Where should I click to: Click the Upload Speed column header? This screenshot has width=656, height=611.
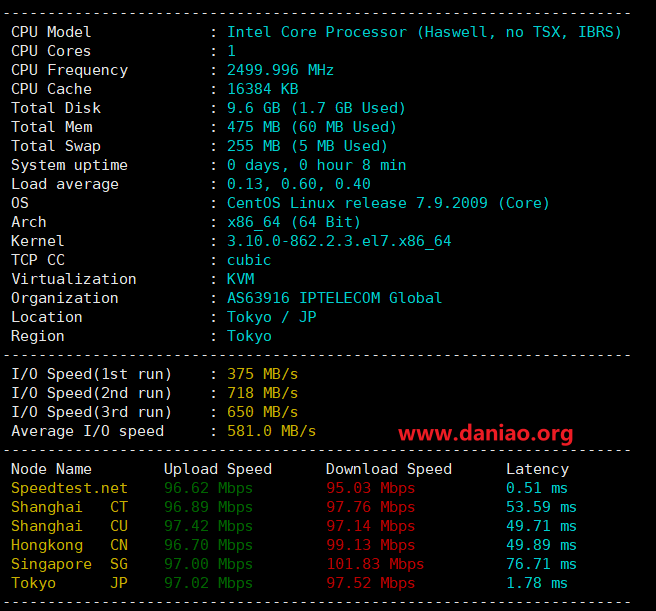pos(218,470)
